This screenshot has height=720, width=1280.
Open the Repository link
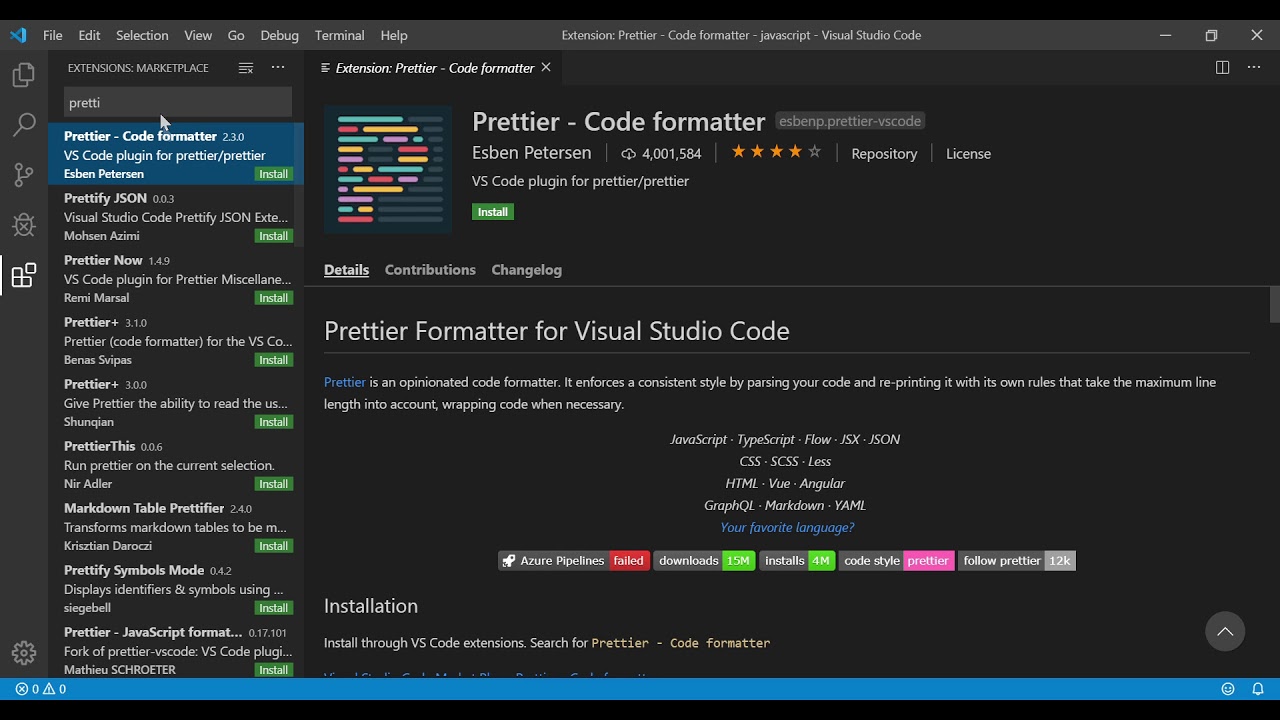pyautogui.click(x=884, y=154)
